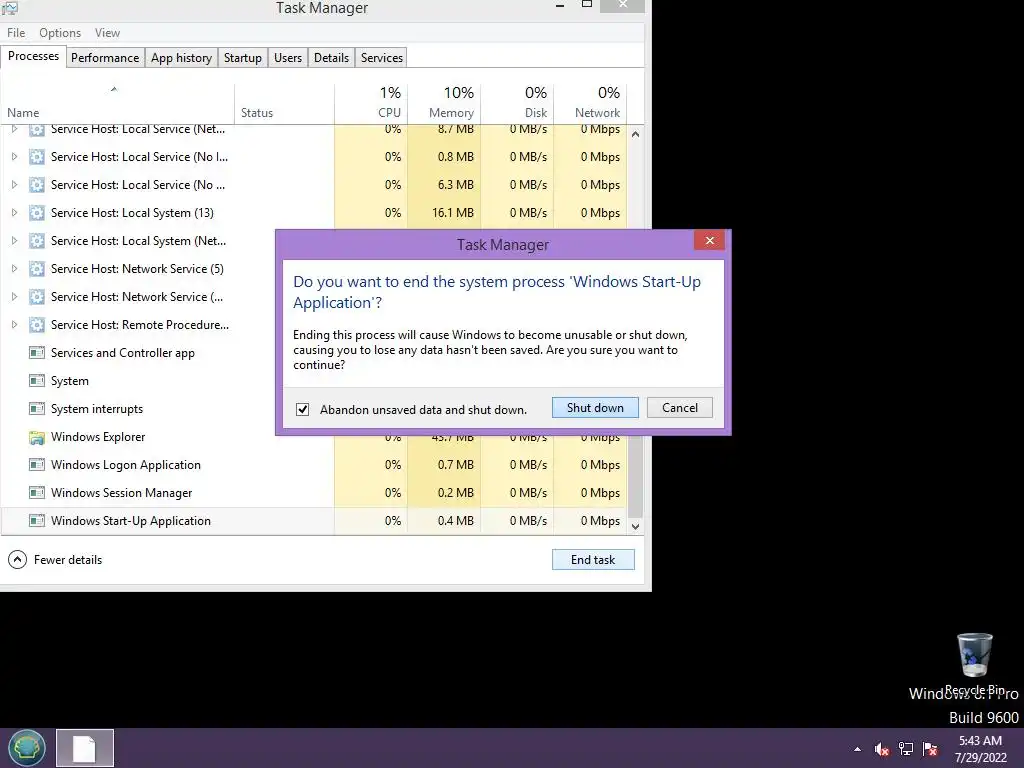Sort by the Network column header

coord(590,104)
